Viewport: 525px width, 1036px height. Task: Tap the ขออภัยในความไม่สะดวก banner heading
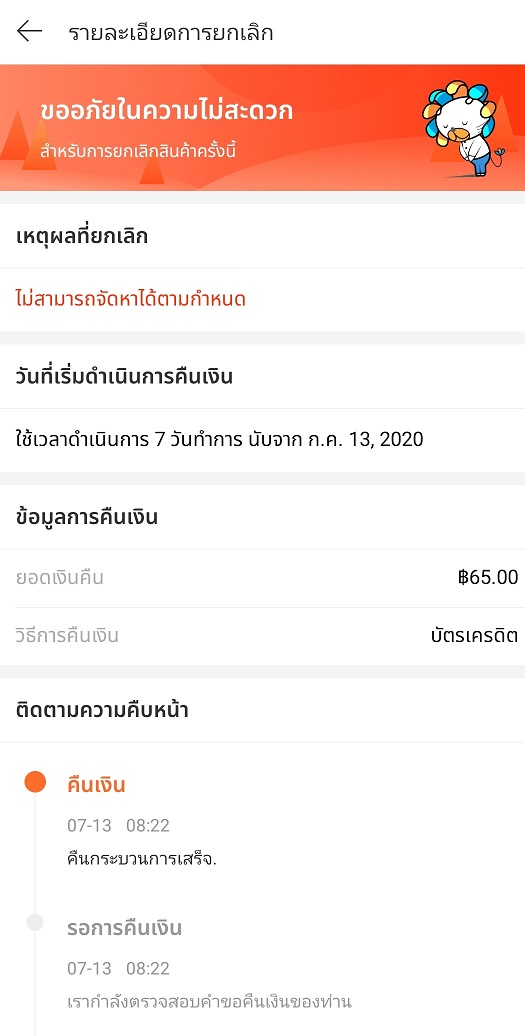coord(166,111)
